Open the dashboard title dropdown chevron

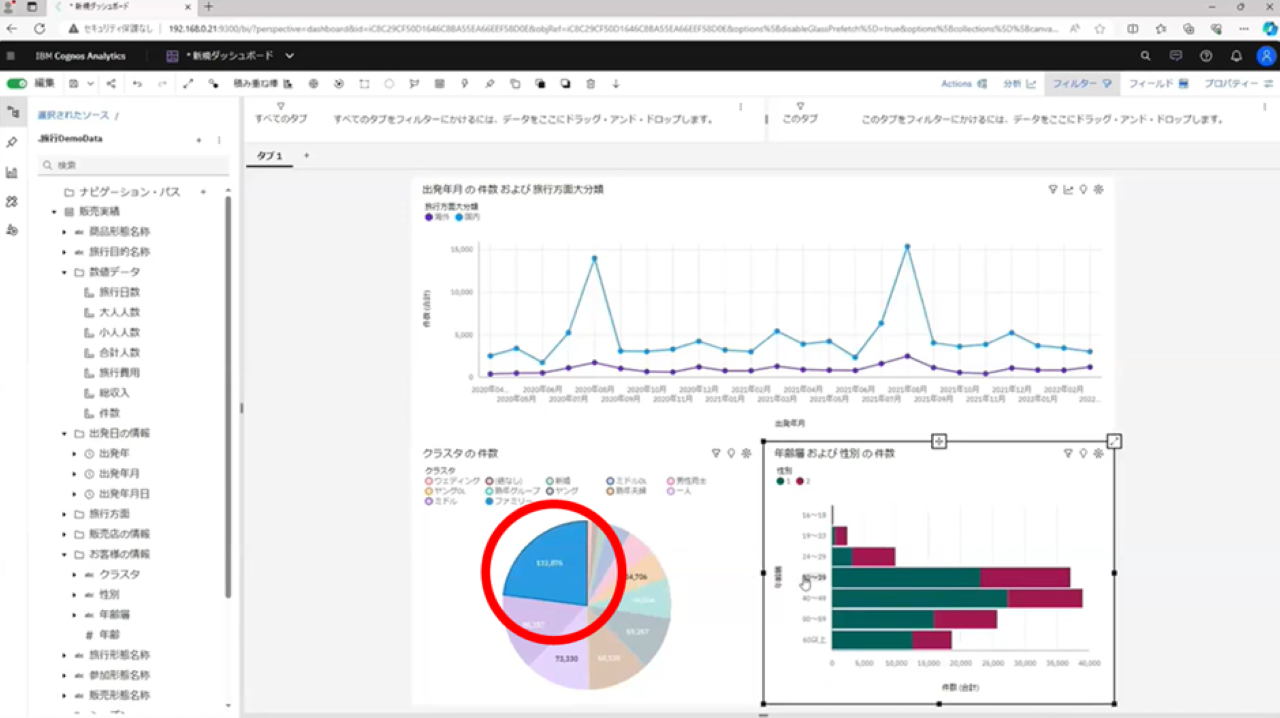290,56
